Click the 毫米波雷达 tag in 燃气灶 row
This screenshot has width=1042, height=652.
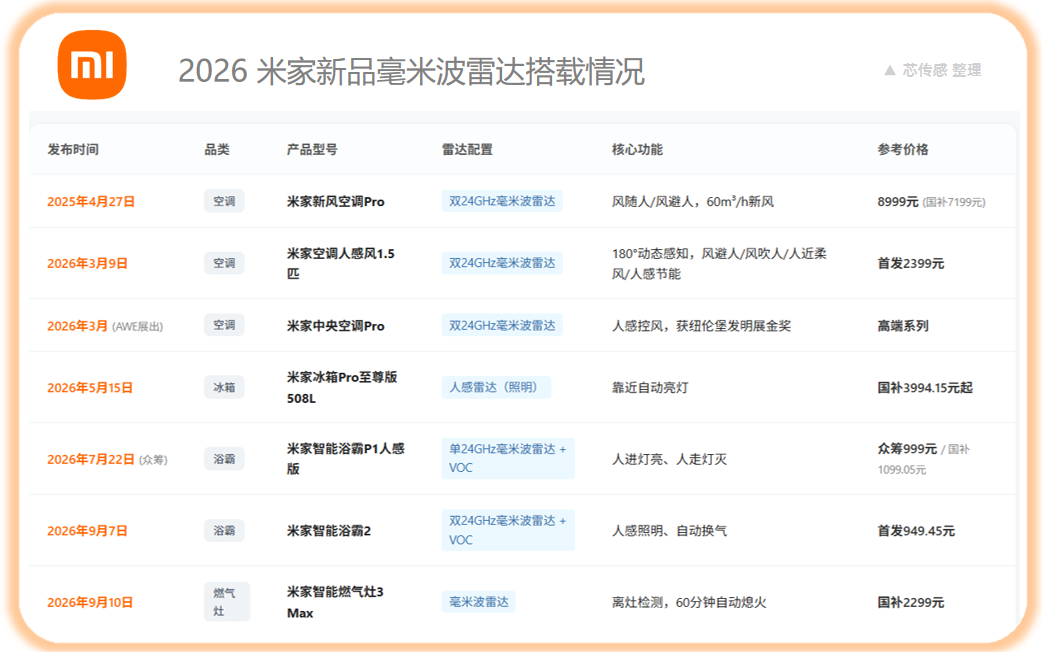(x=478, y=601)
